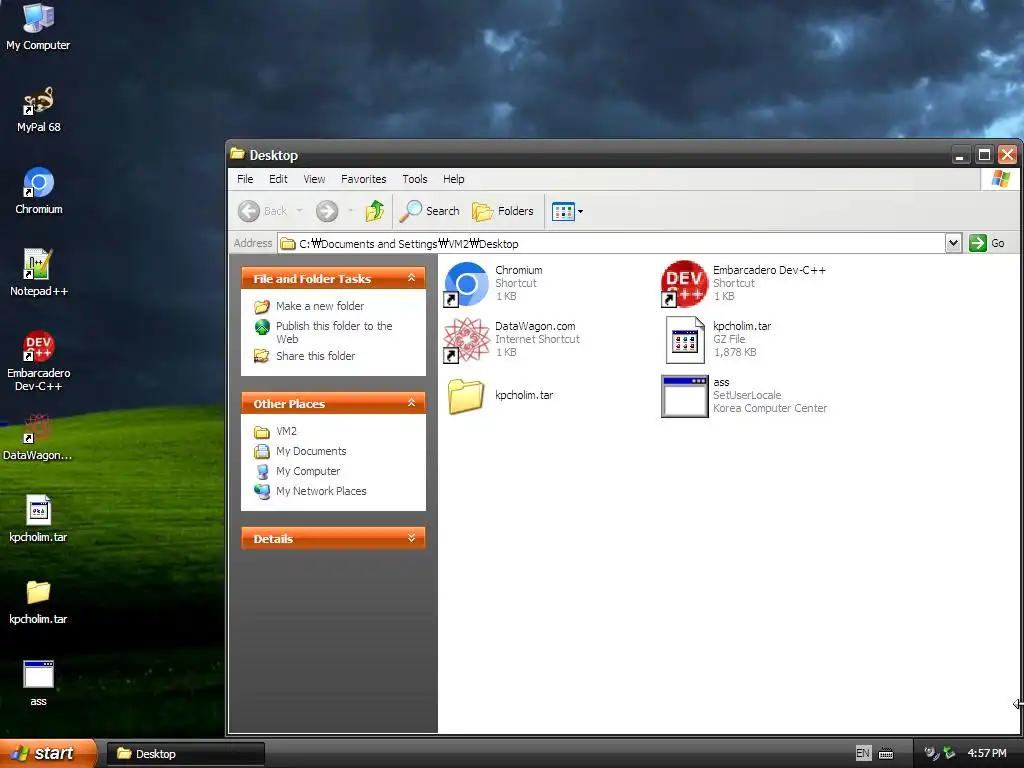Open the Tools menu
1024x768 pixels.
415,179
